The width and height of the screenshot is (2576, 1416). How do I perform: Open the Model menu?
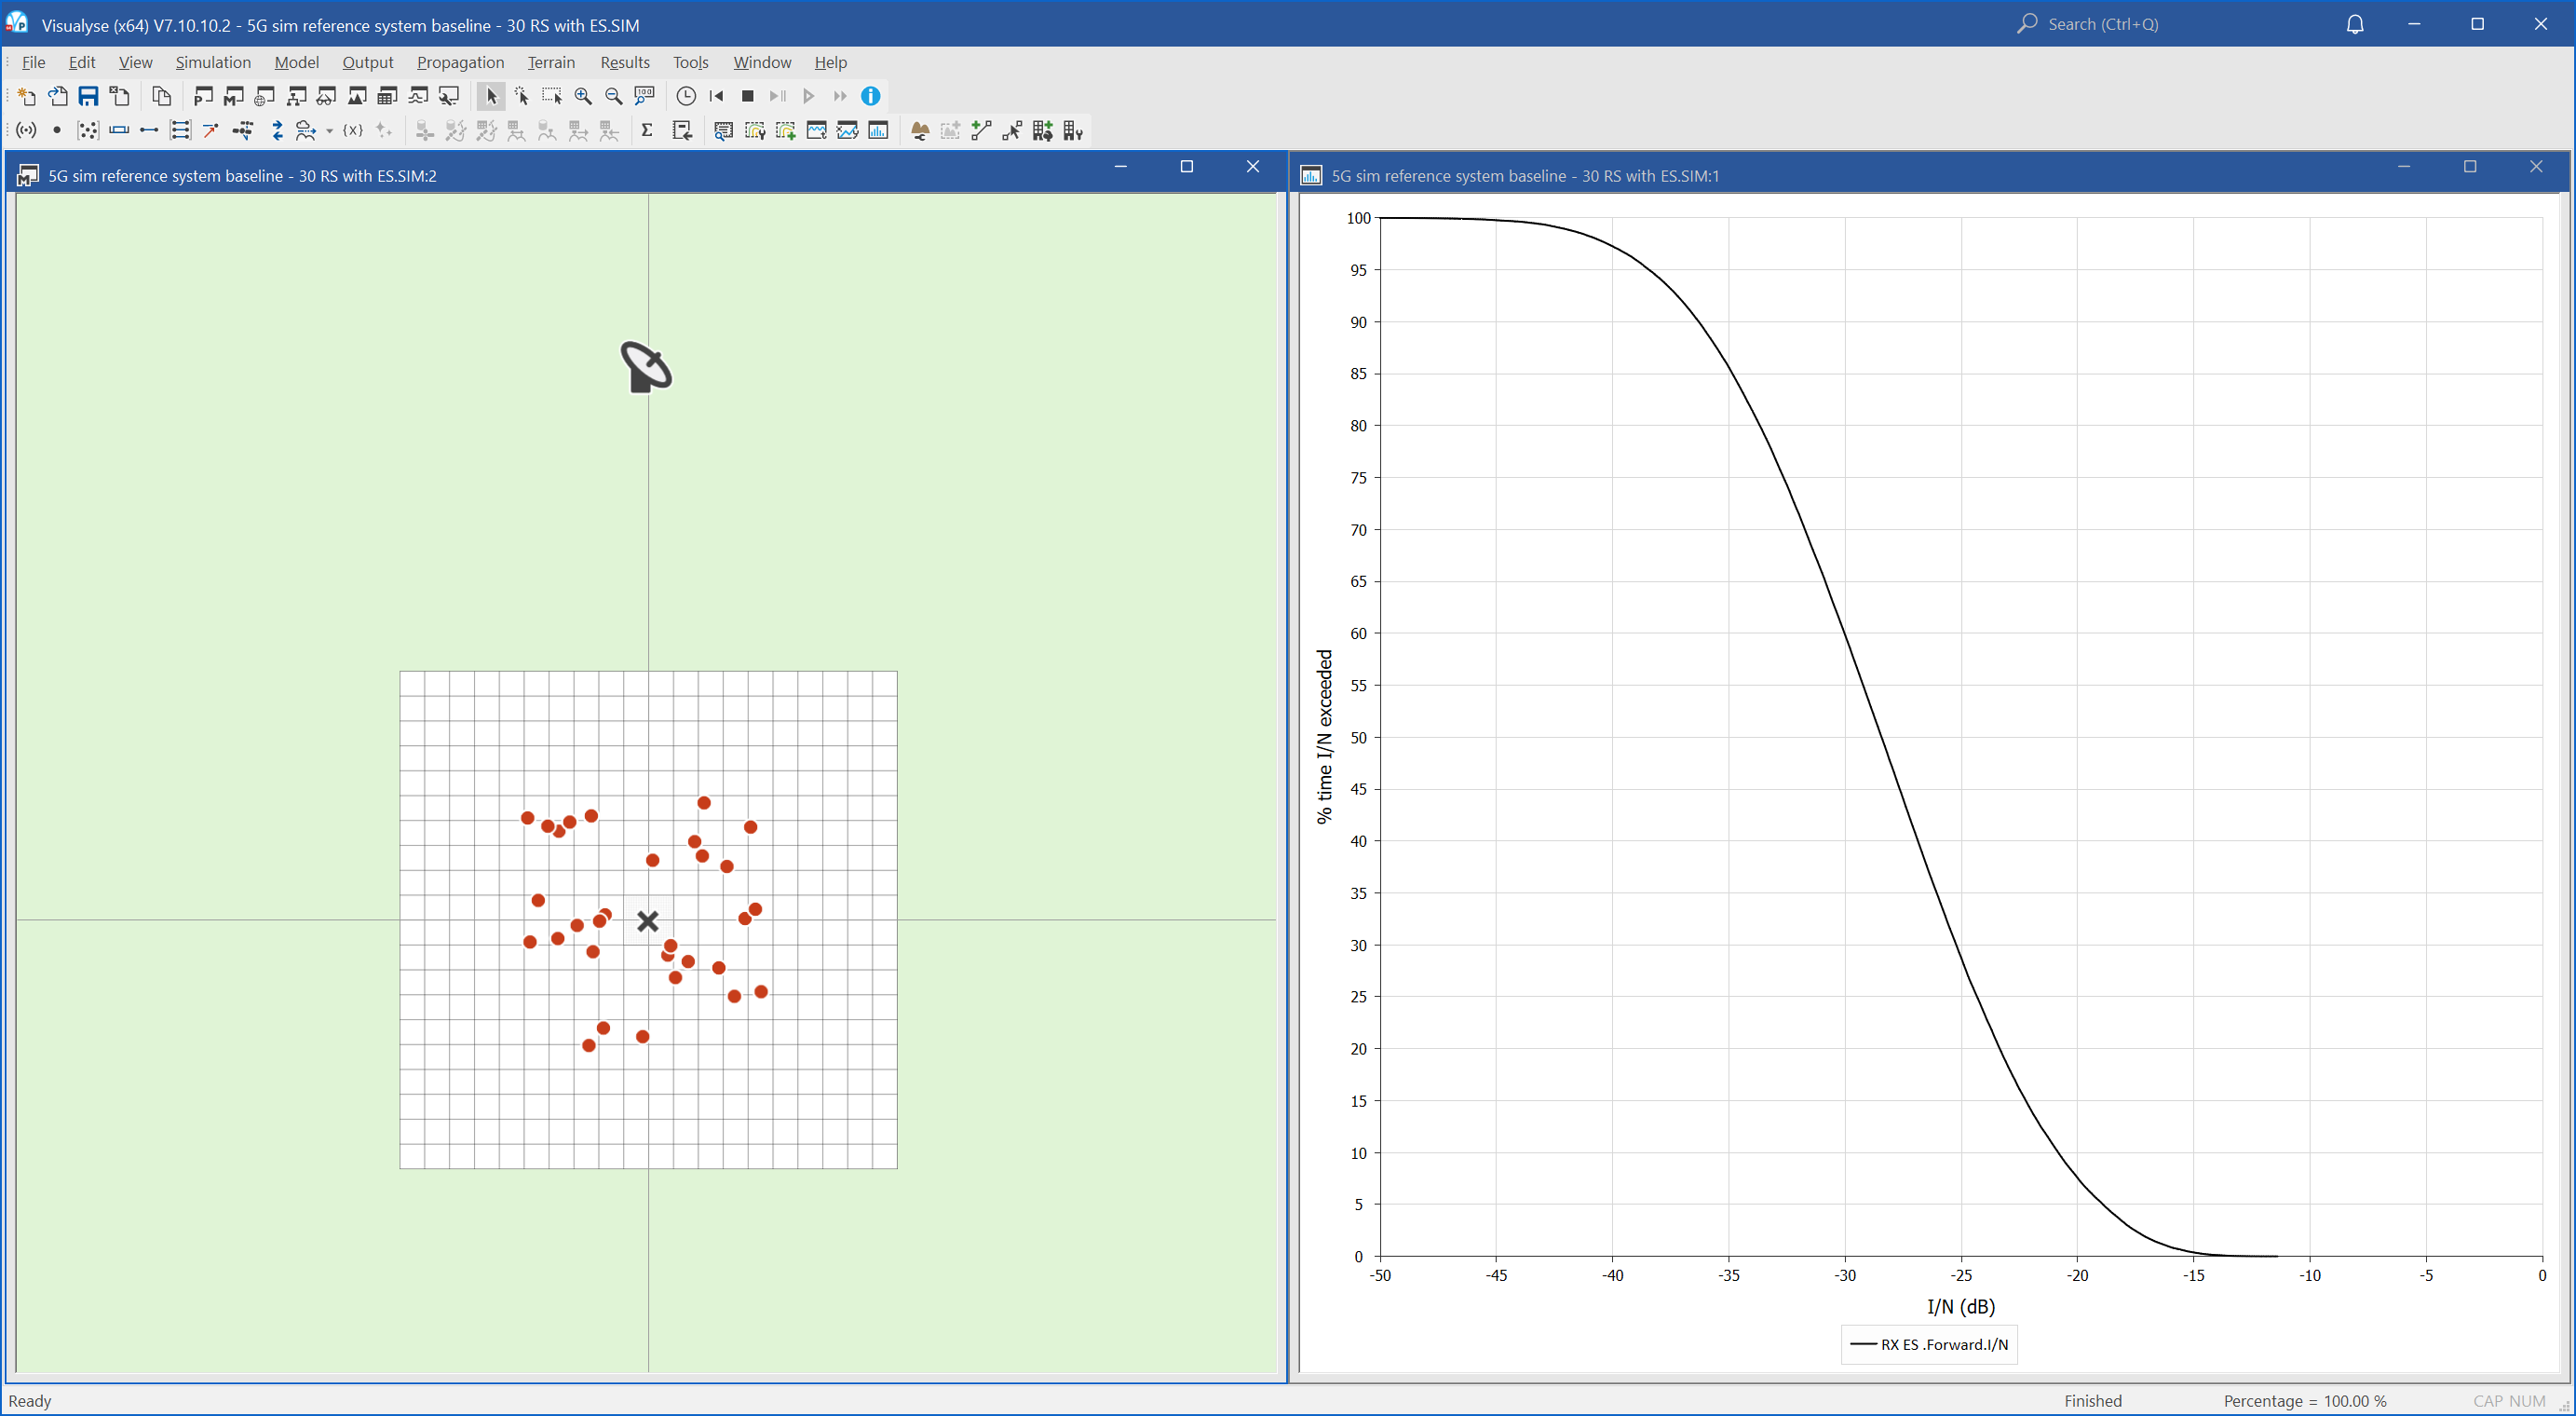coord(296,62)
